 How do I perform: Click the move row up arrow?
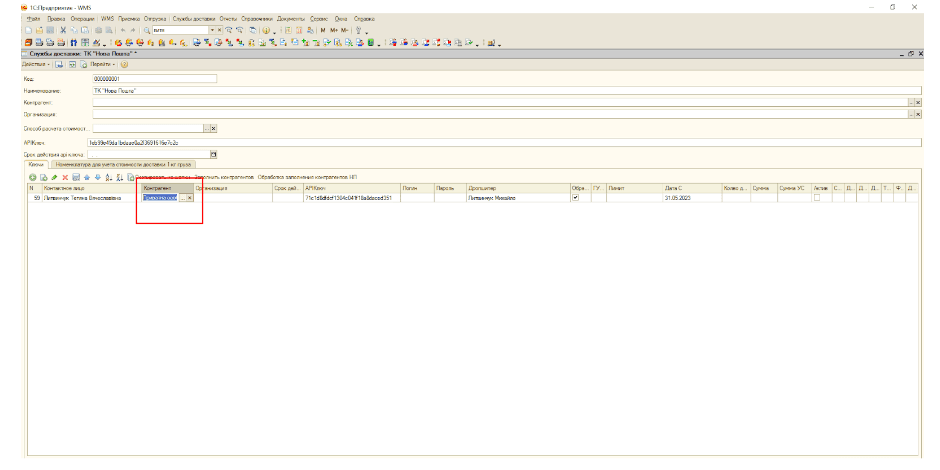pos(87,177)
